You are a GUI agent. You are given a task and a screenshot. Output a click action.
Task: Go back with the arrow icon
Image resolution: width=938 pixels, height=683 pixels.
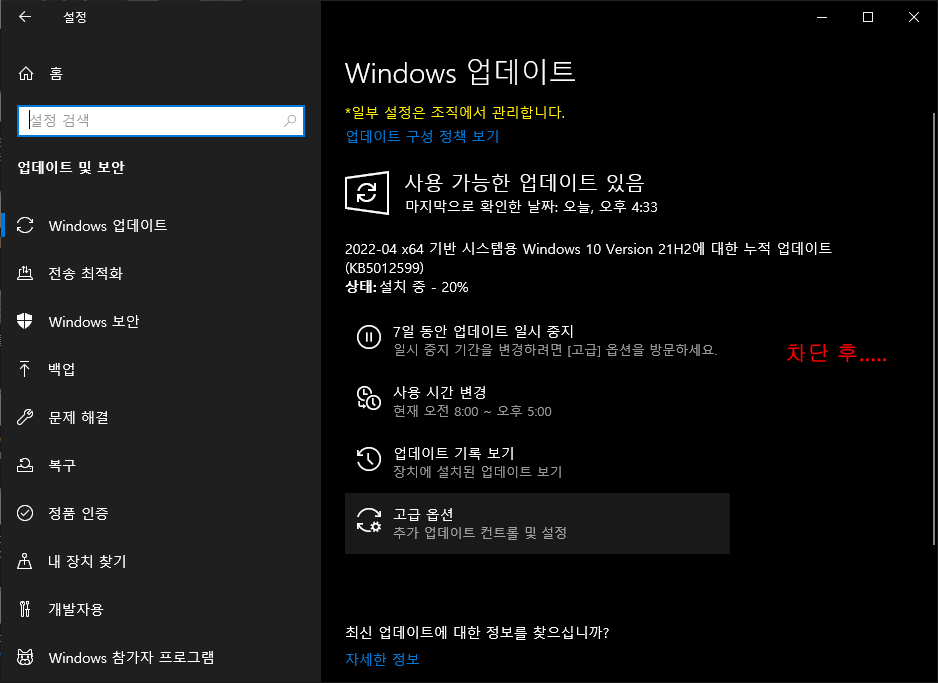pos(25,17)
